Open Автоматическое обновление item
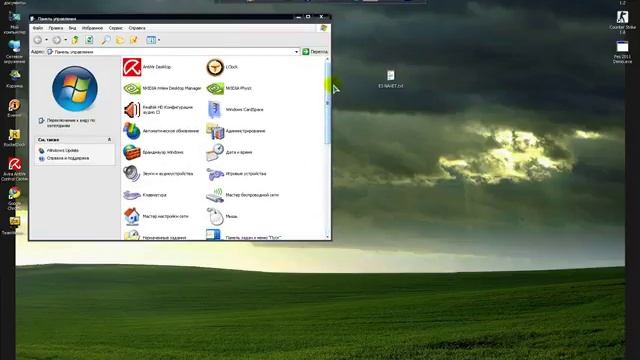640x360 pixels. pos(161,131)
